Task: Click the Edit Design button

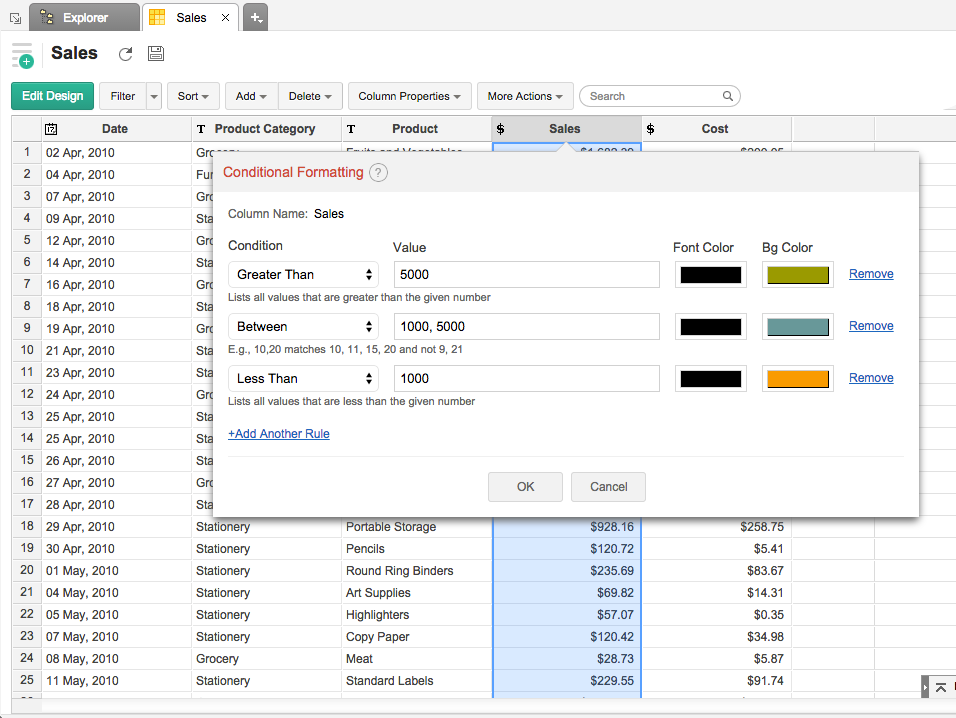Action: pos(52,96)
